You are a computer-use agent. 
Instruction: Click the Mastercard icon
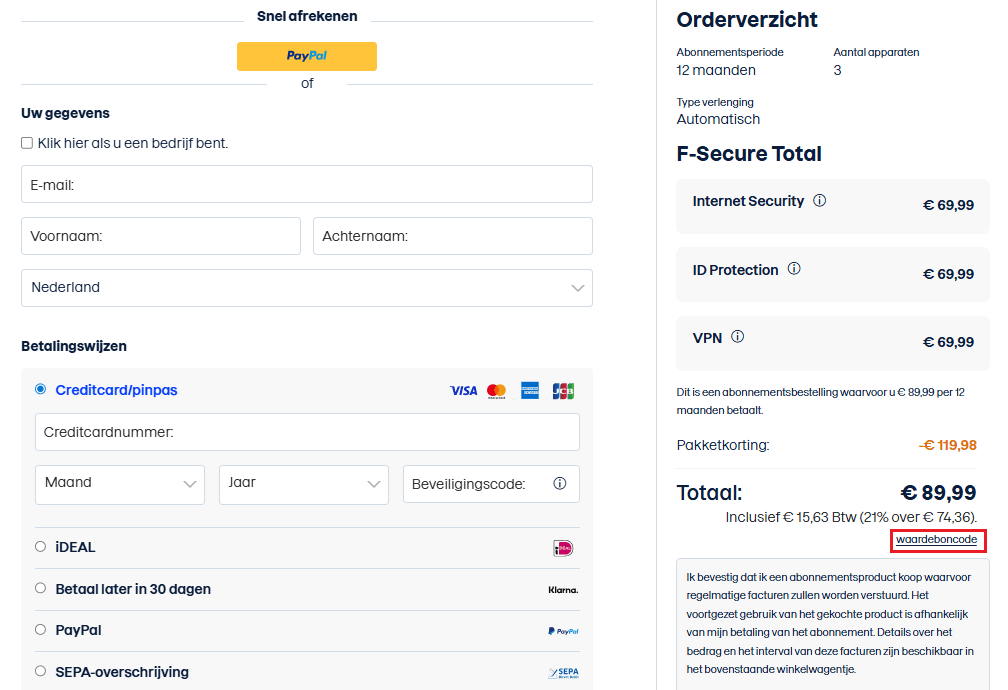pyautogui.click(x=496, y=390)
